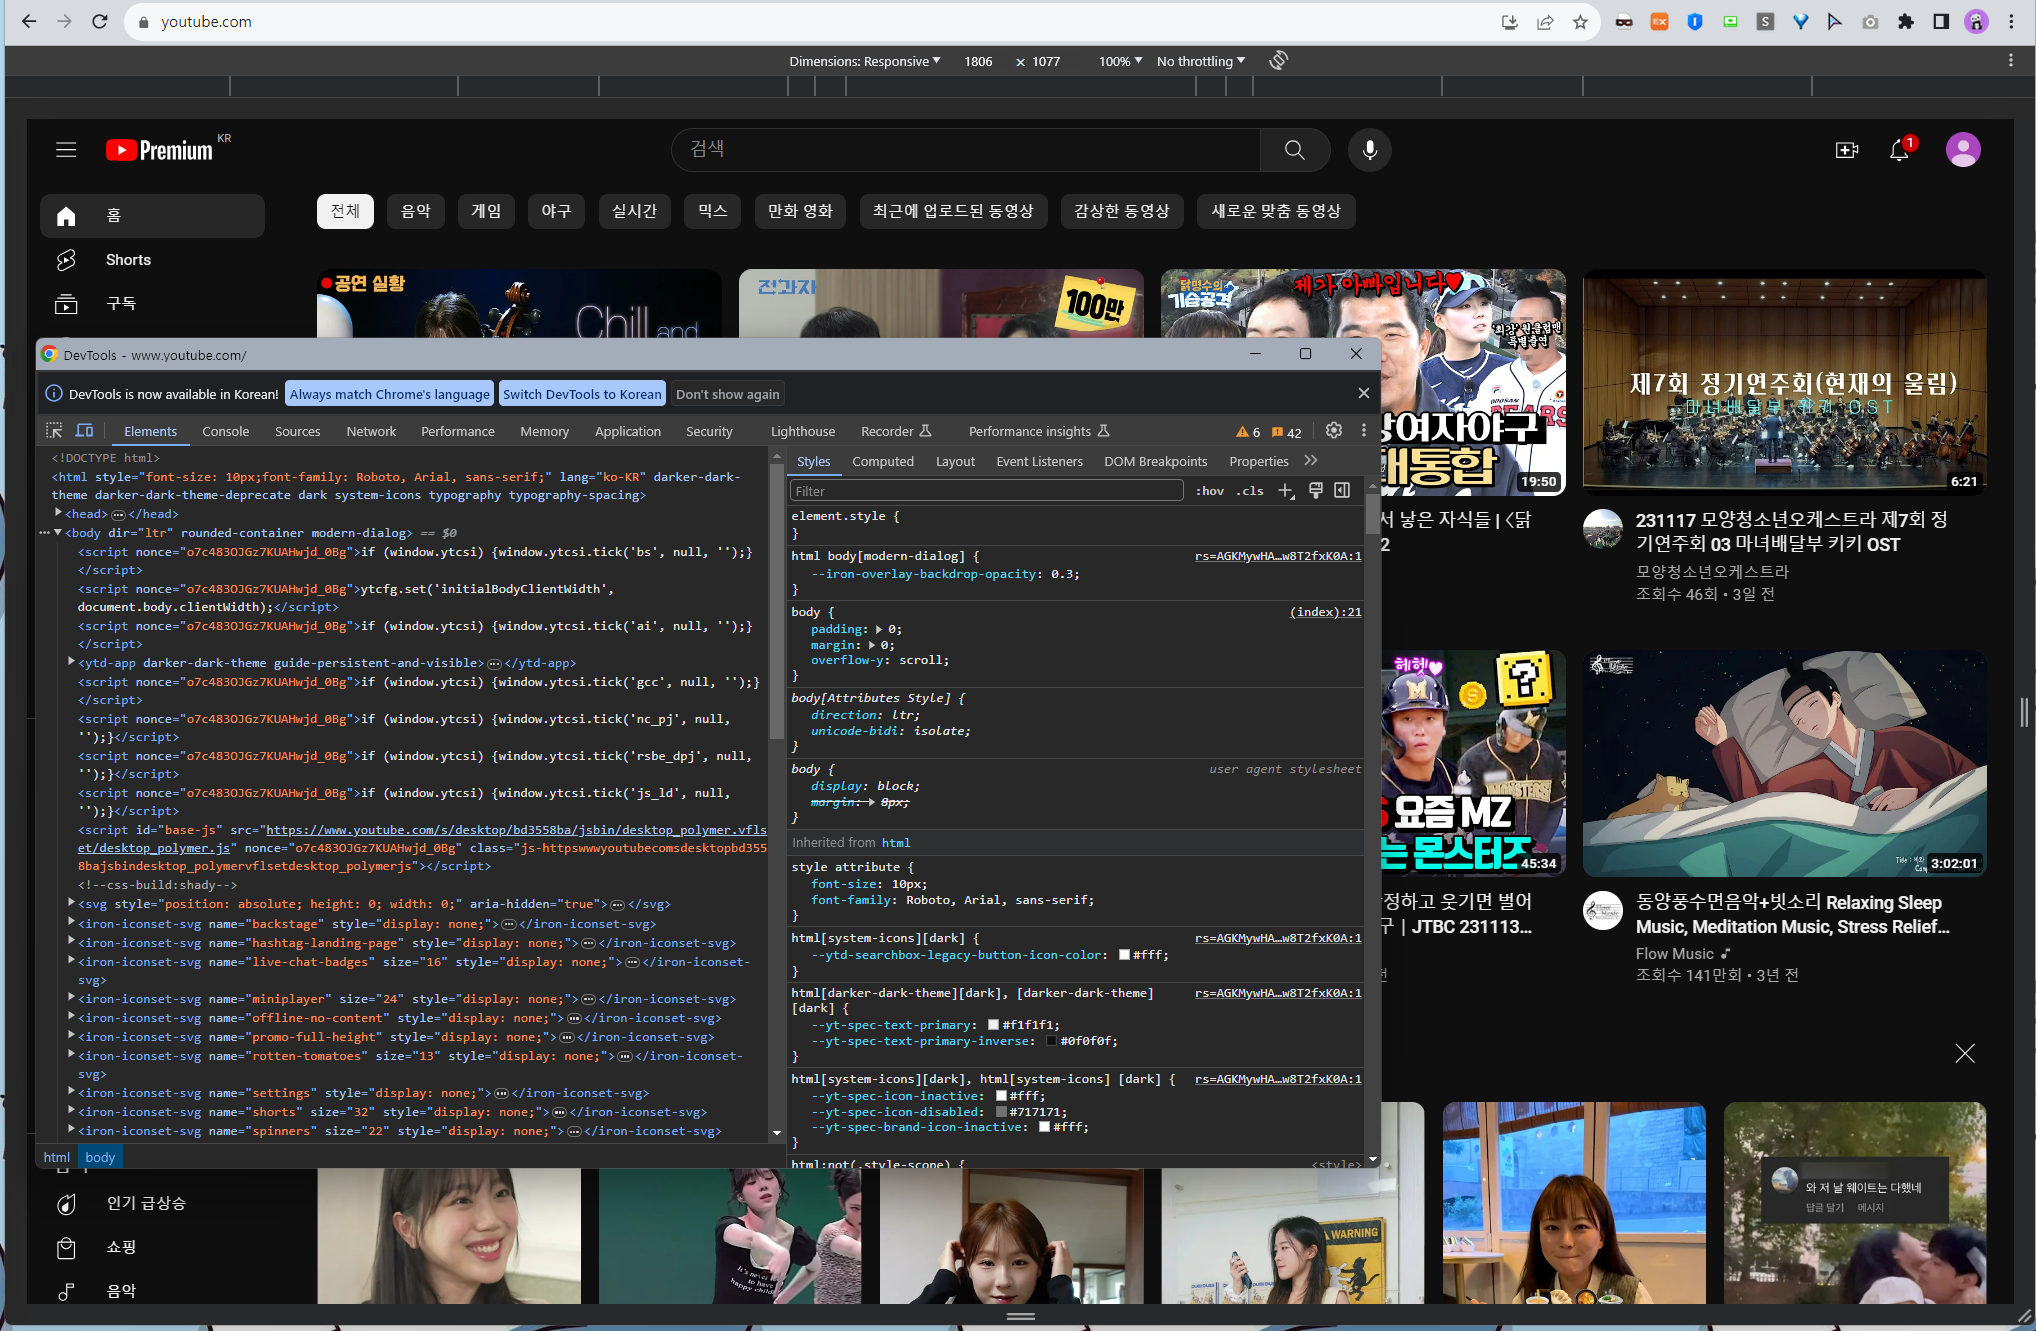This screenshot has width=2036, height=1331.
Task: Toggle the device toolbar icon
Action: (x=85, y=431)
